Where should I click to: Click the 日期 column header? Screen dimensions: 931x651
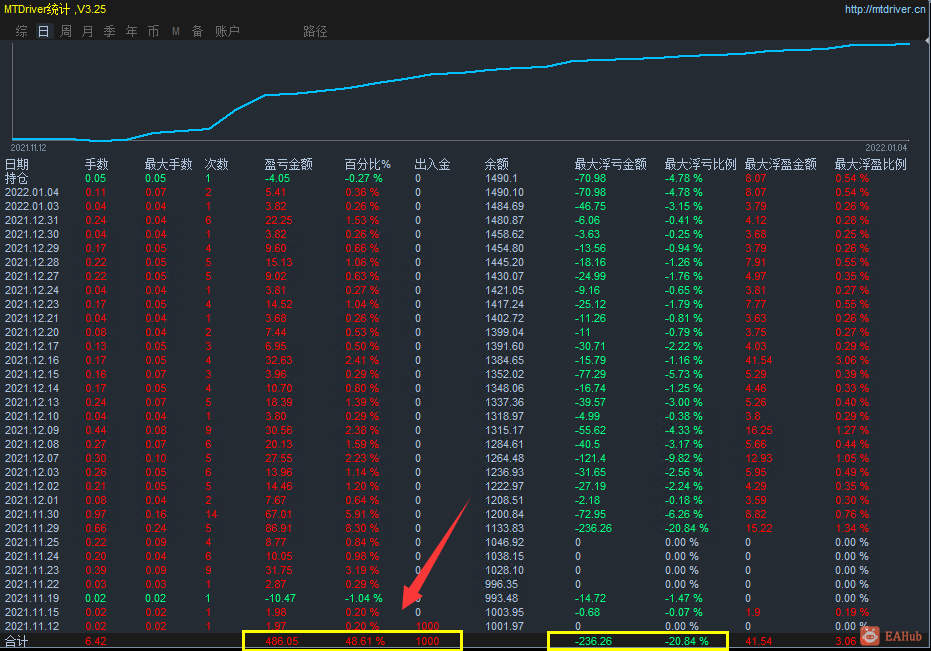pos(17,165)
